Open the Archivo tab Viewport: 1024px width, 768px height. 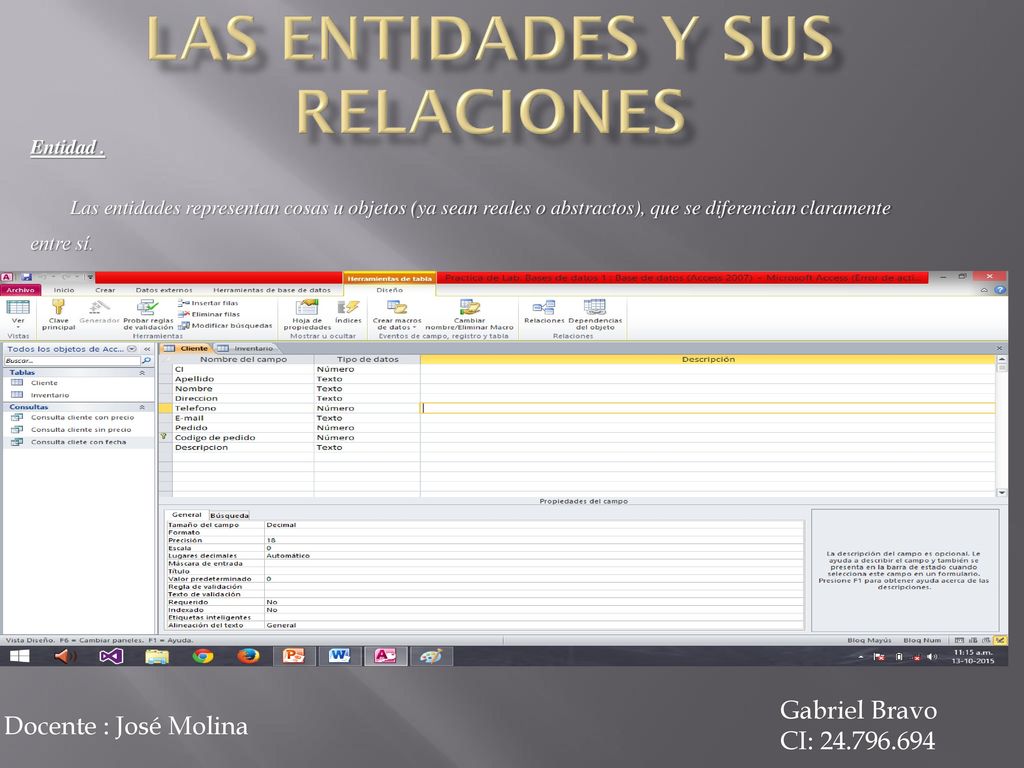(x=20, y=290)
